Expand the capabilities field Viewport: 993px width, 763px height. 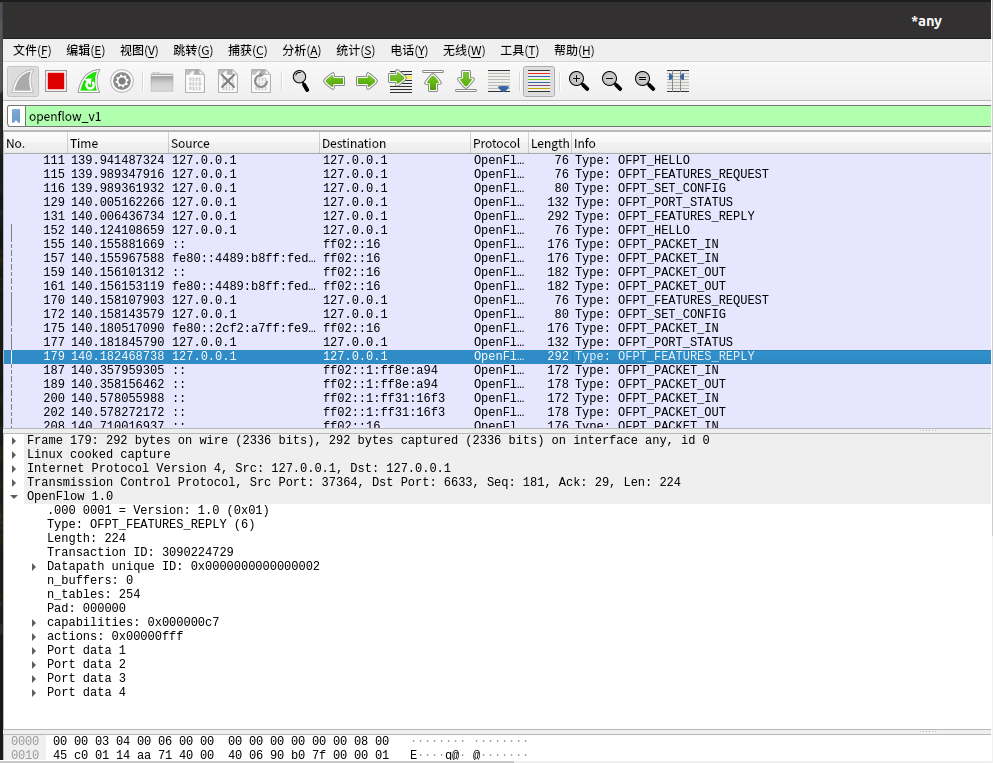35,622
